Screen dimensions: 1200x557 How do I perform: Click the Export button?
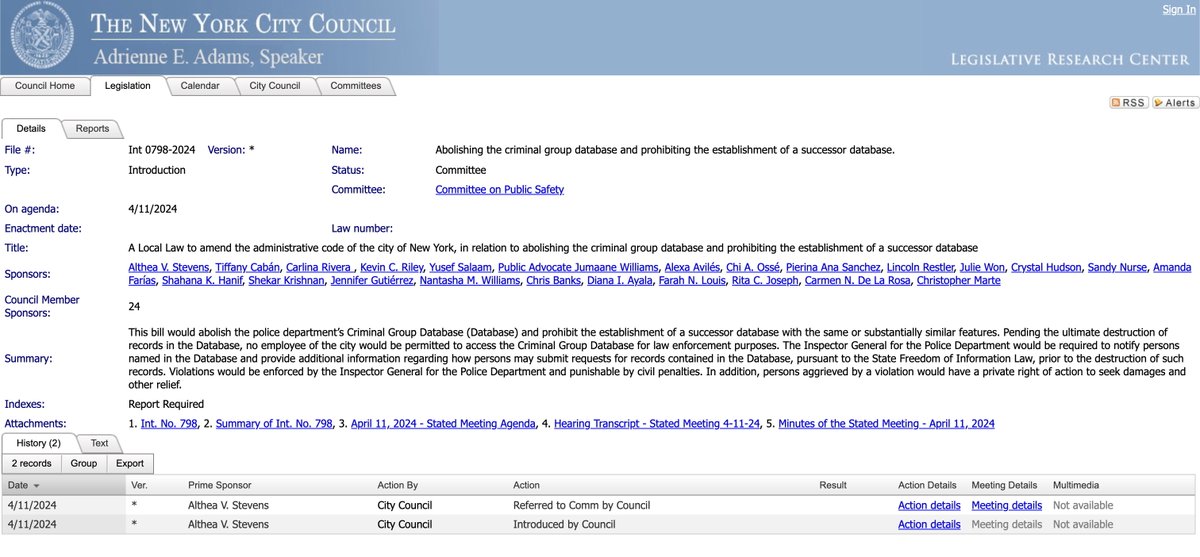click(x=130, y=463)
